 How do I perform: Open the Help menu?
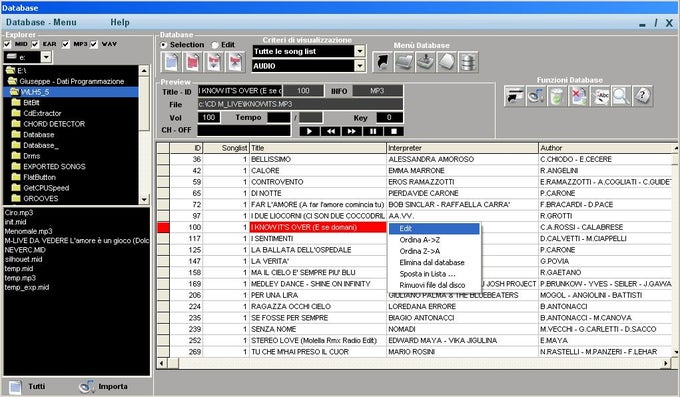coord(120,22)
